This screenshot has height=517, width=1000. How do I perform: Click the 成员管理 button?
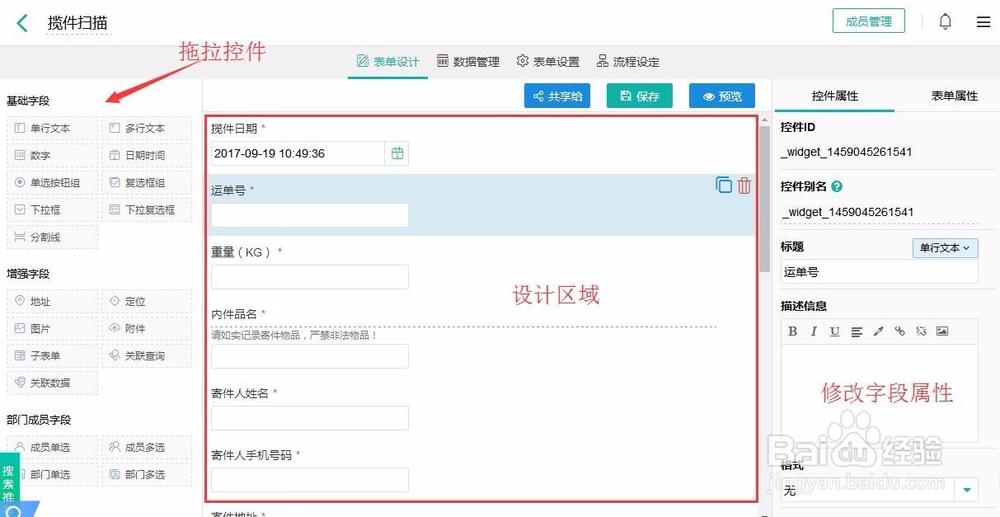pyautogui.click(x=869, y=21)
